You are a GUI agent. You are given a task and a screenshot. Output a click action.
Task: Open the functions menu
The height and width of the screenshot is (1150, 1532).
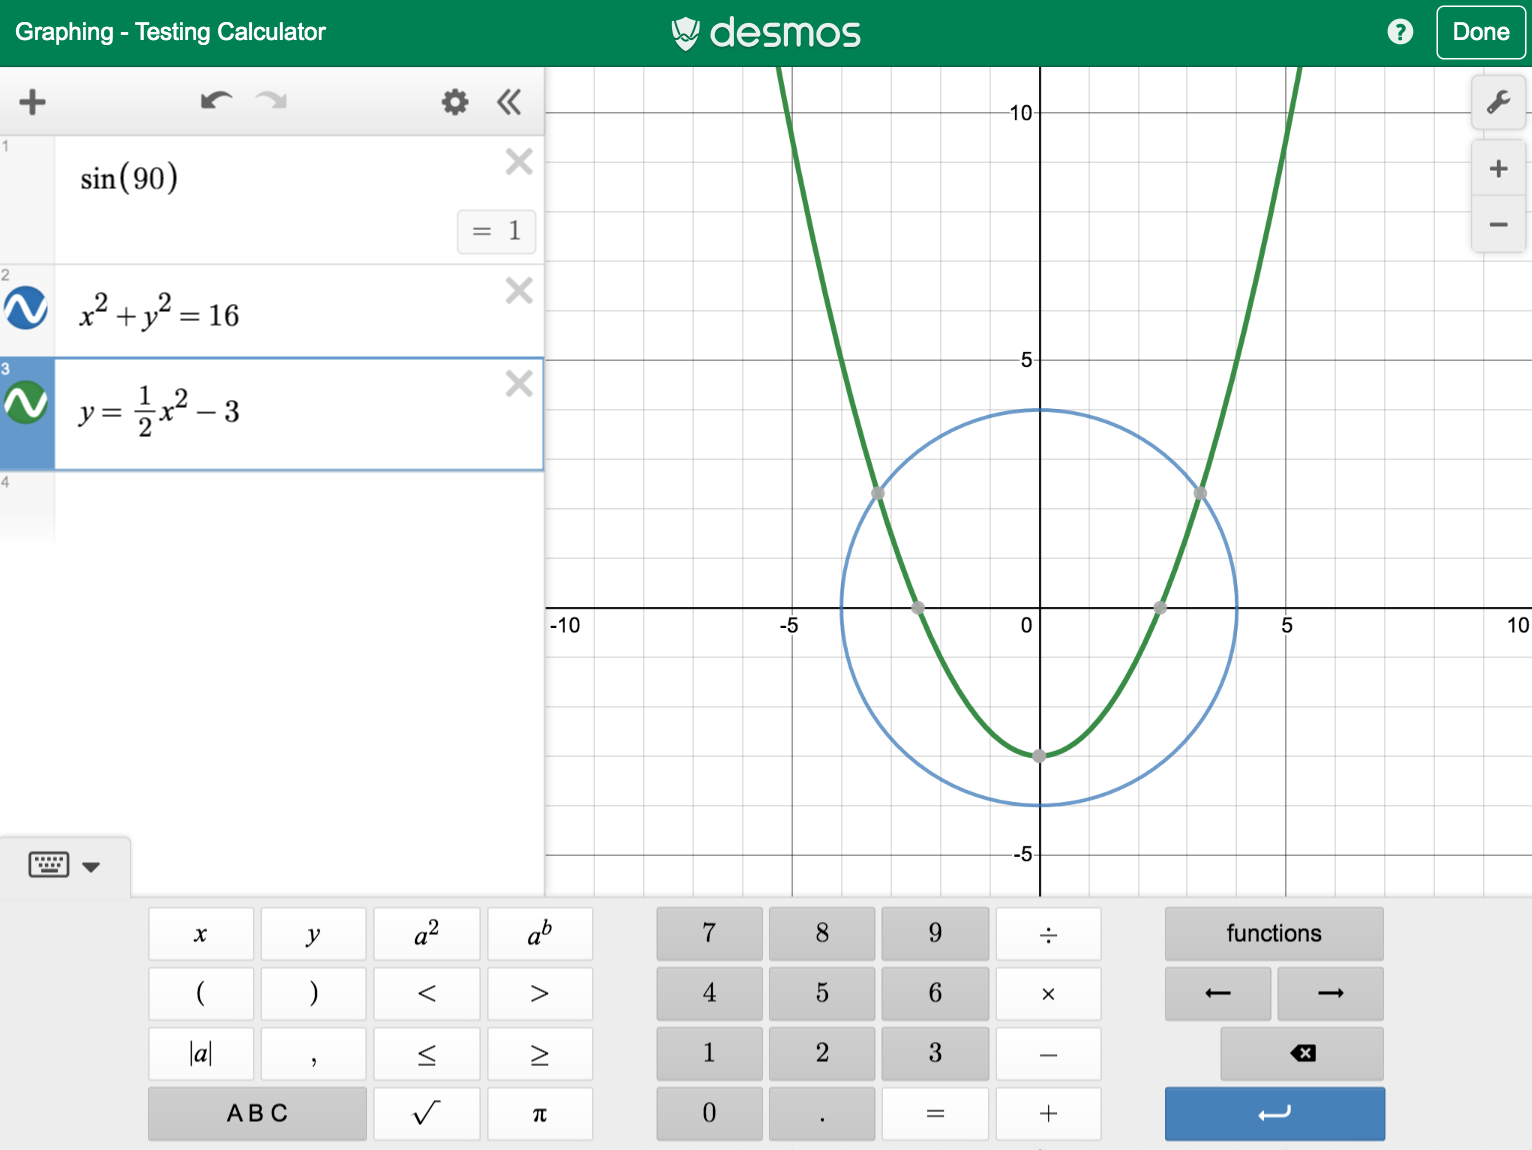click(1273, 933)
